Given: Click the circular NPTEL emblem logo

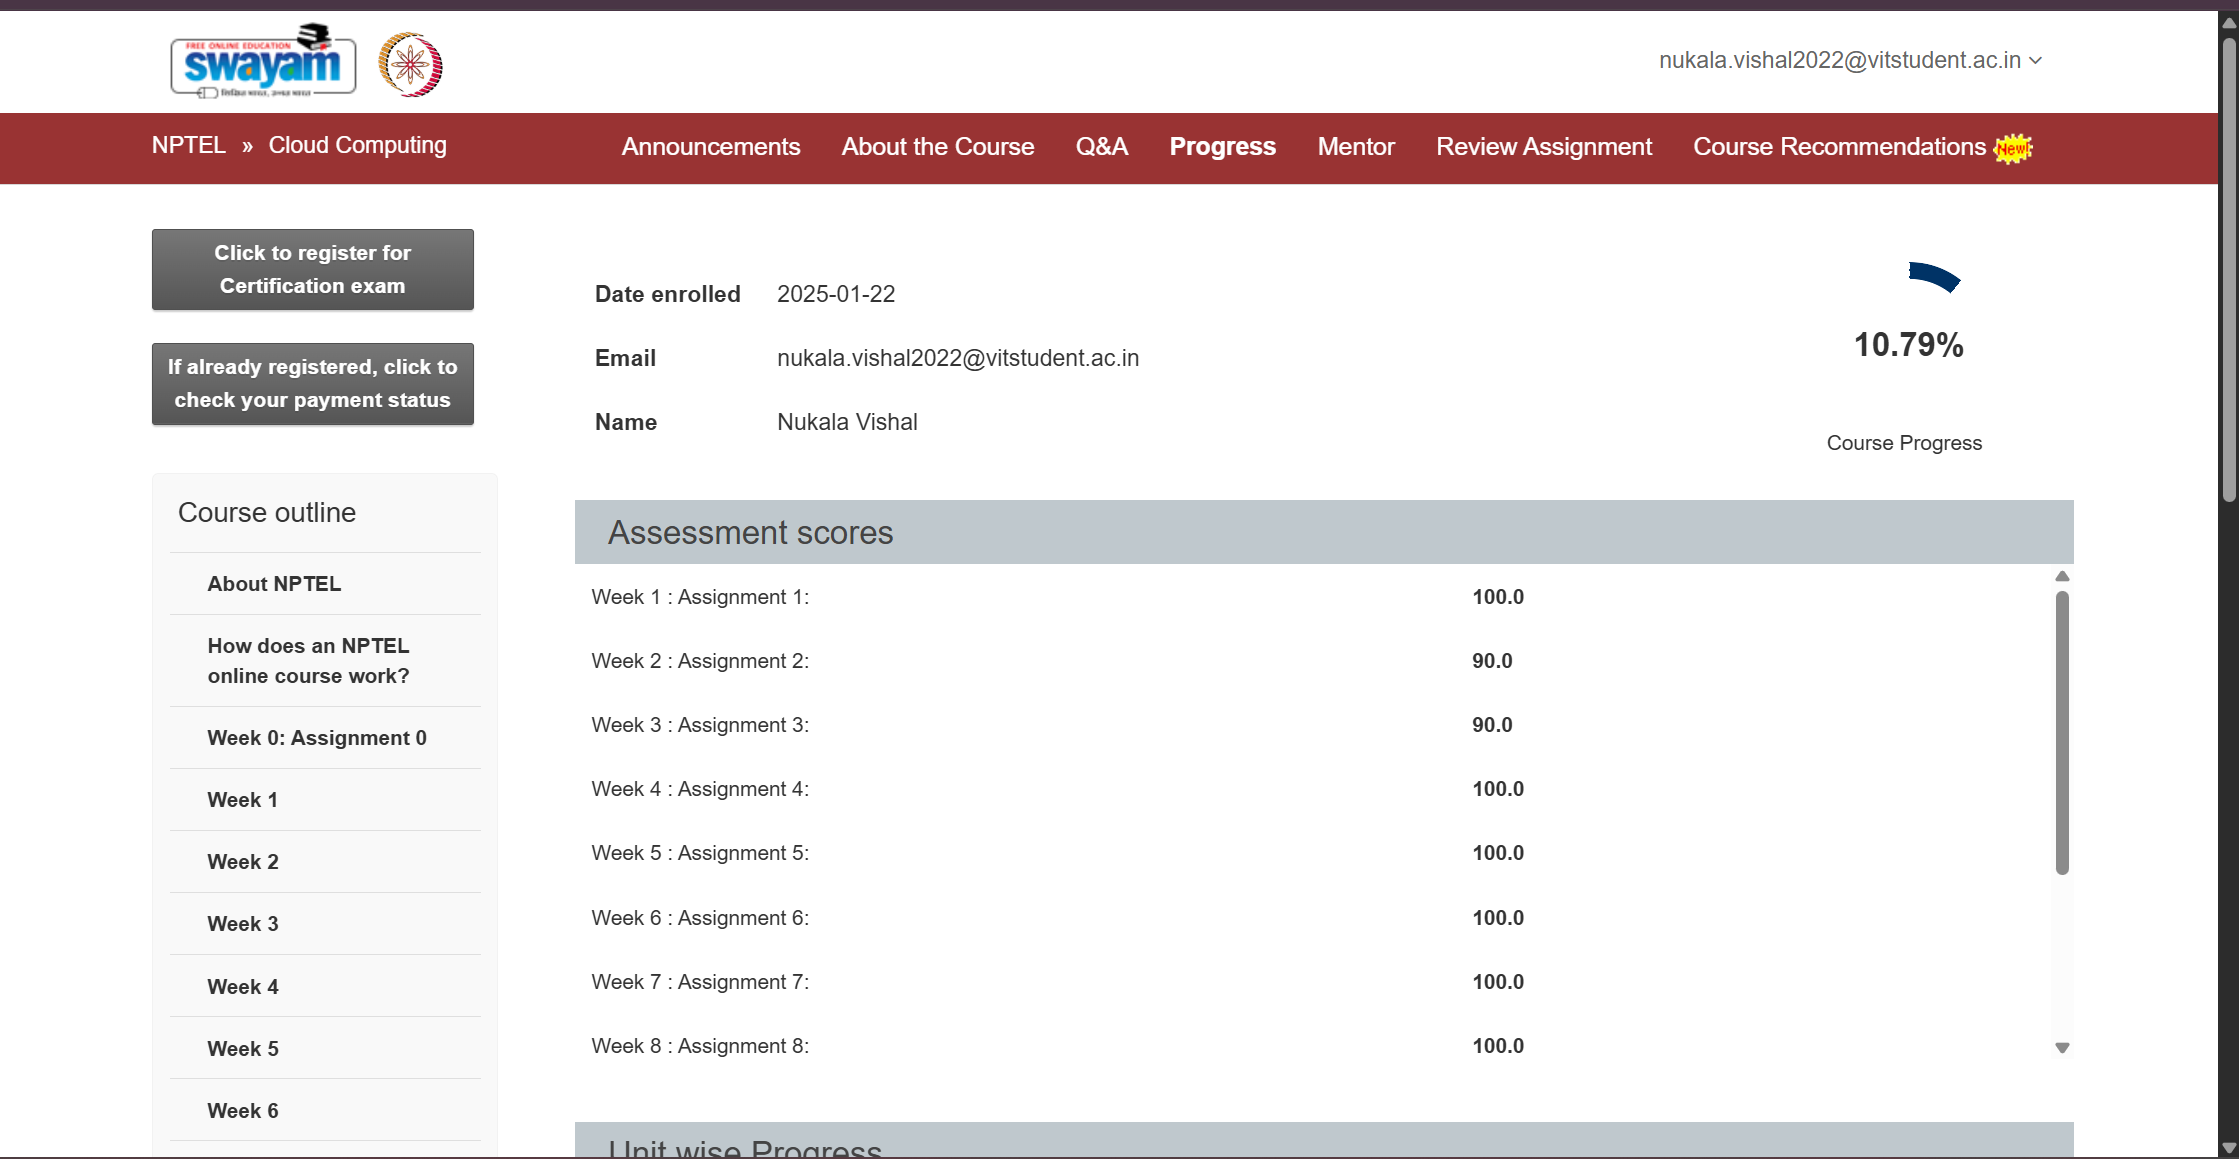Looking at the screenshot, I should pos(410,65).
